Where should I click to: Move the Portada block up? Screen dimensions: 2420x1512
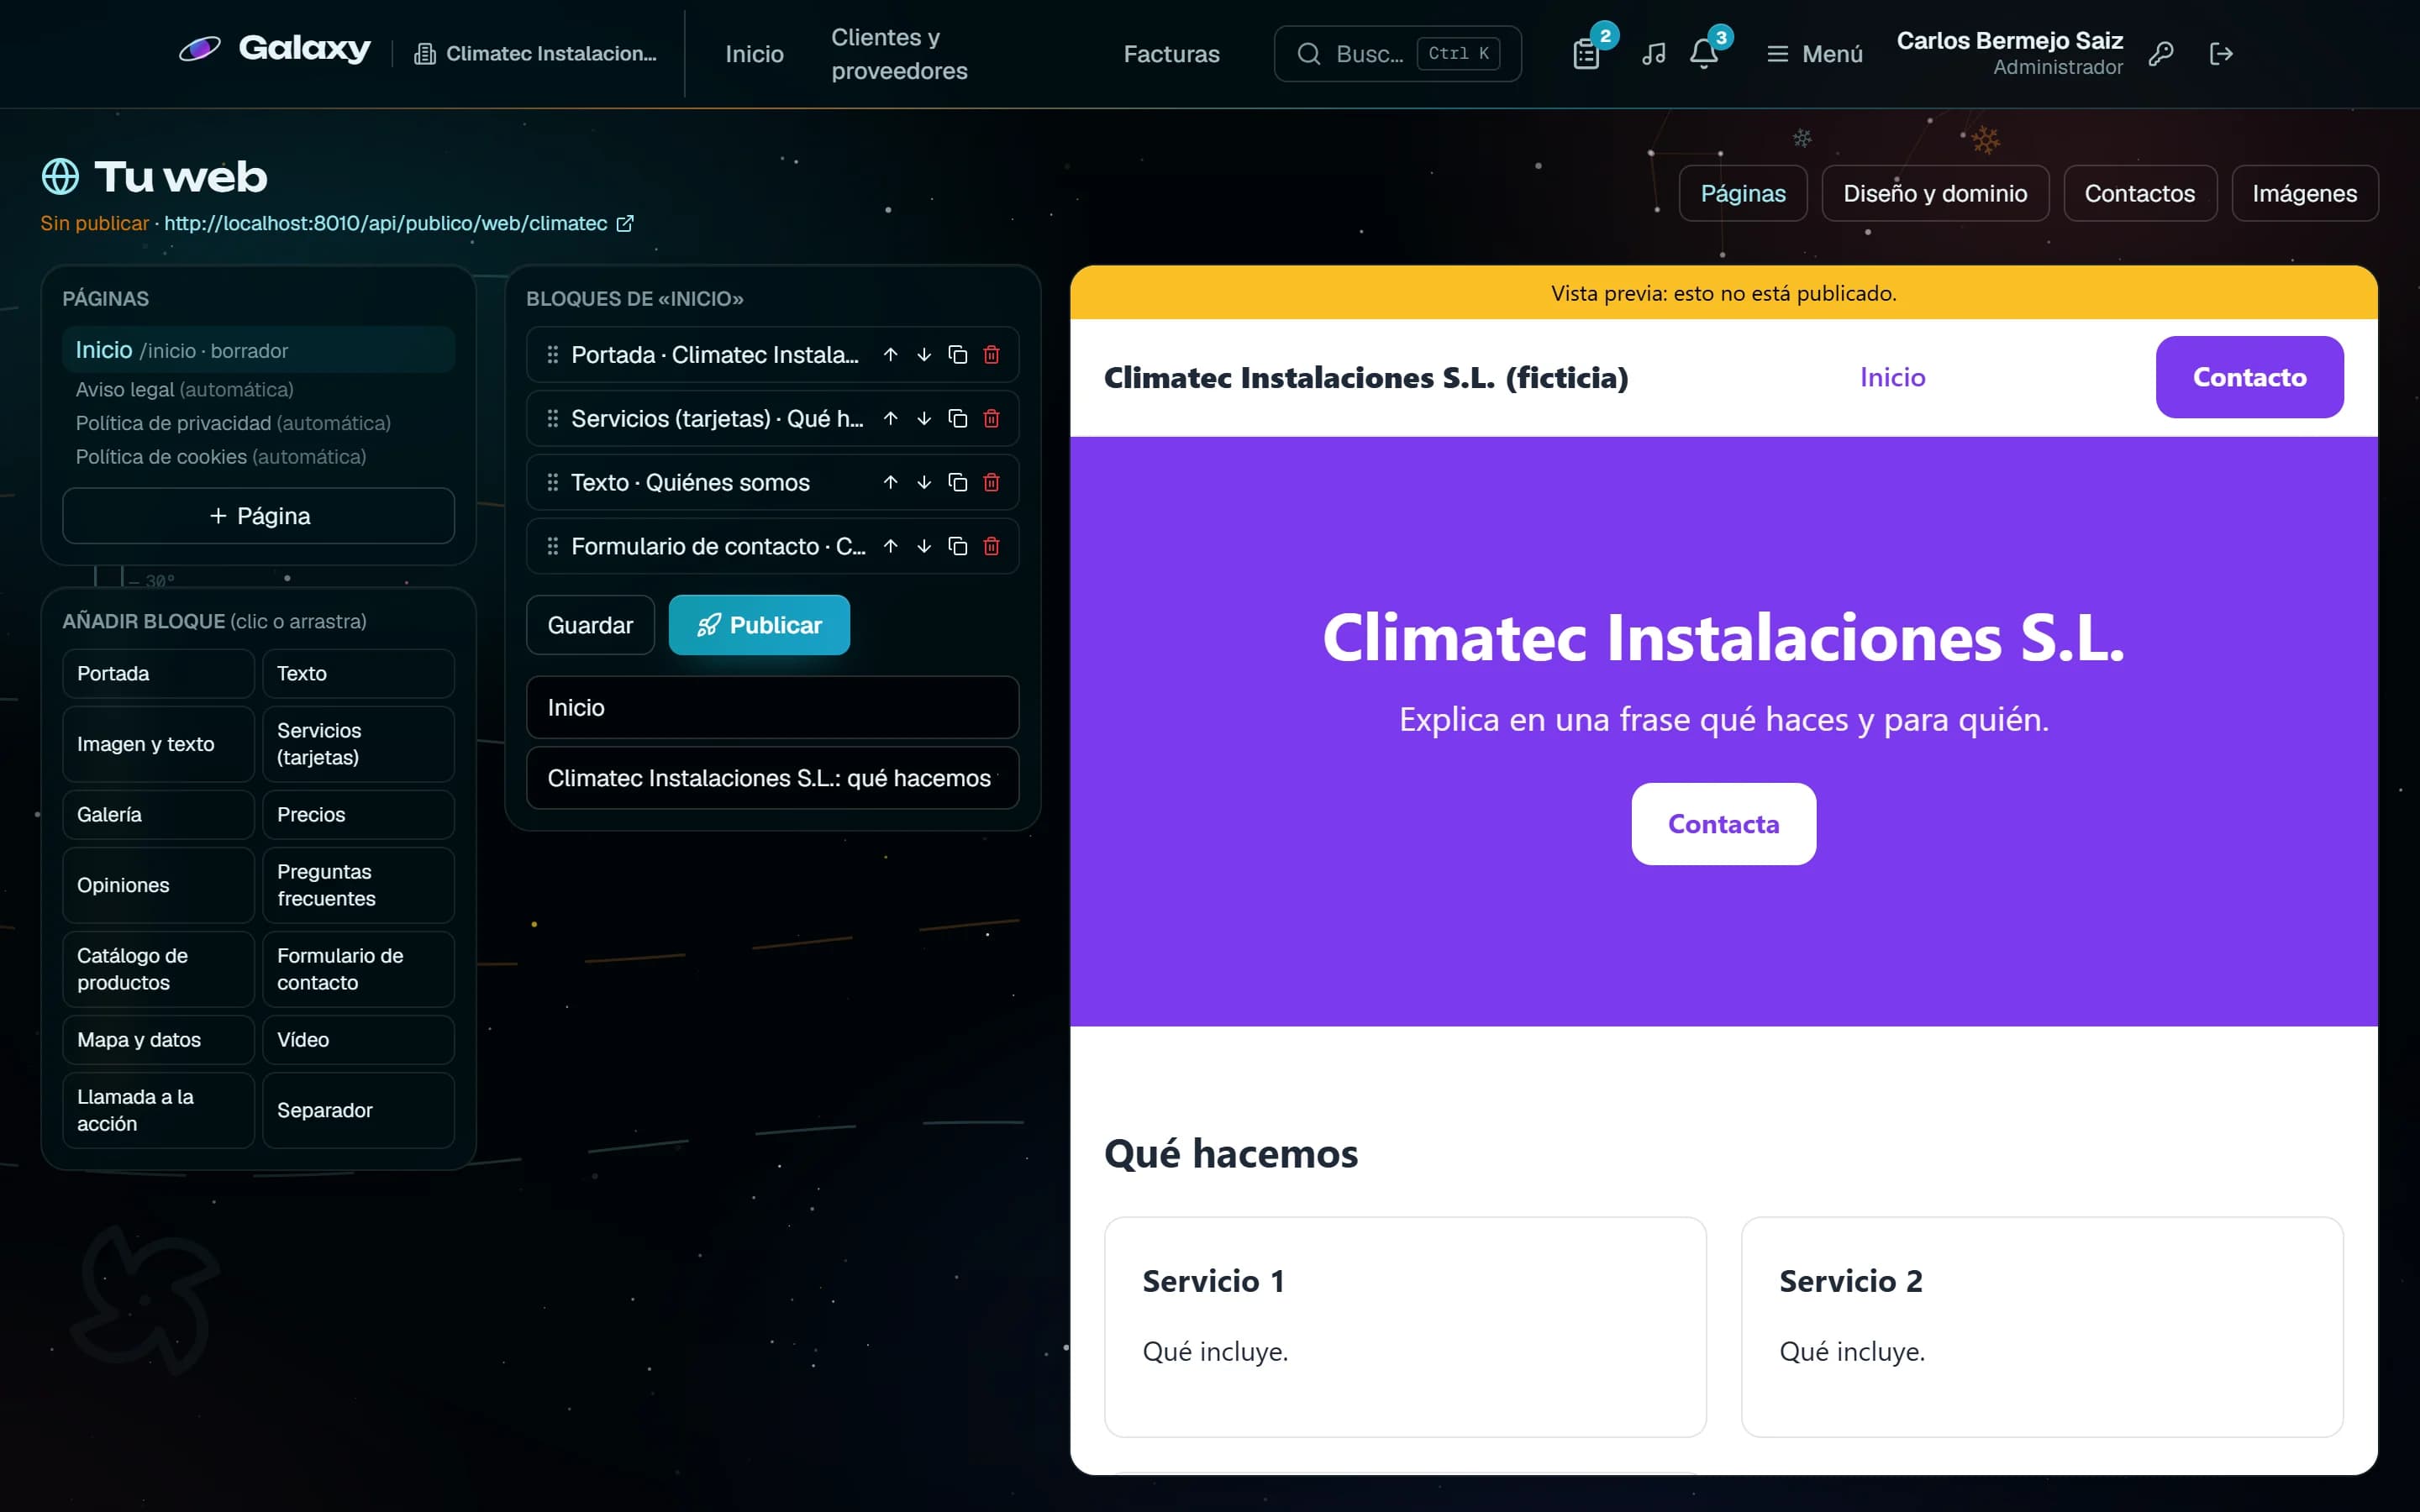coord(890,355)
